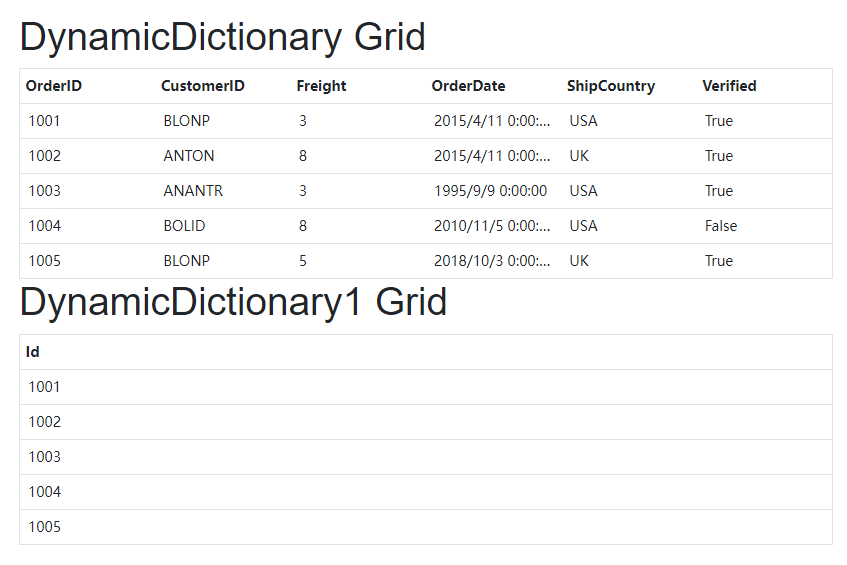Click the BOLID customer cell
This screenshot has width=847, height=565.
point(185,226)
